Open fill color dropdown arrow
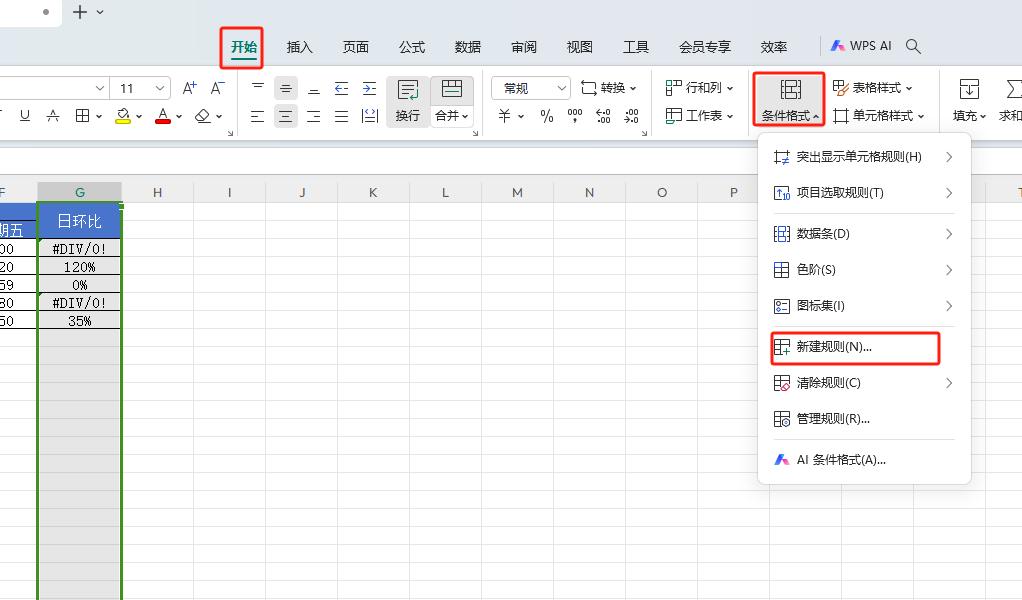 click(139, 117)
